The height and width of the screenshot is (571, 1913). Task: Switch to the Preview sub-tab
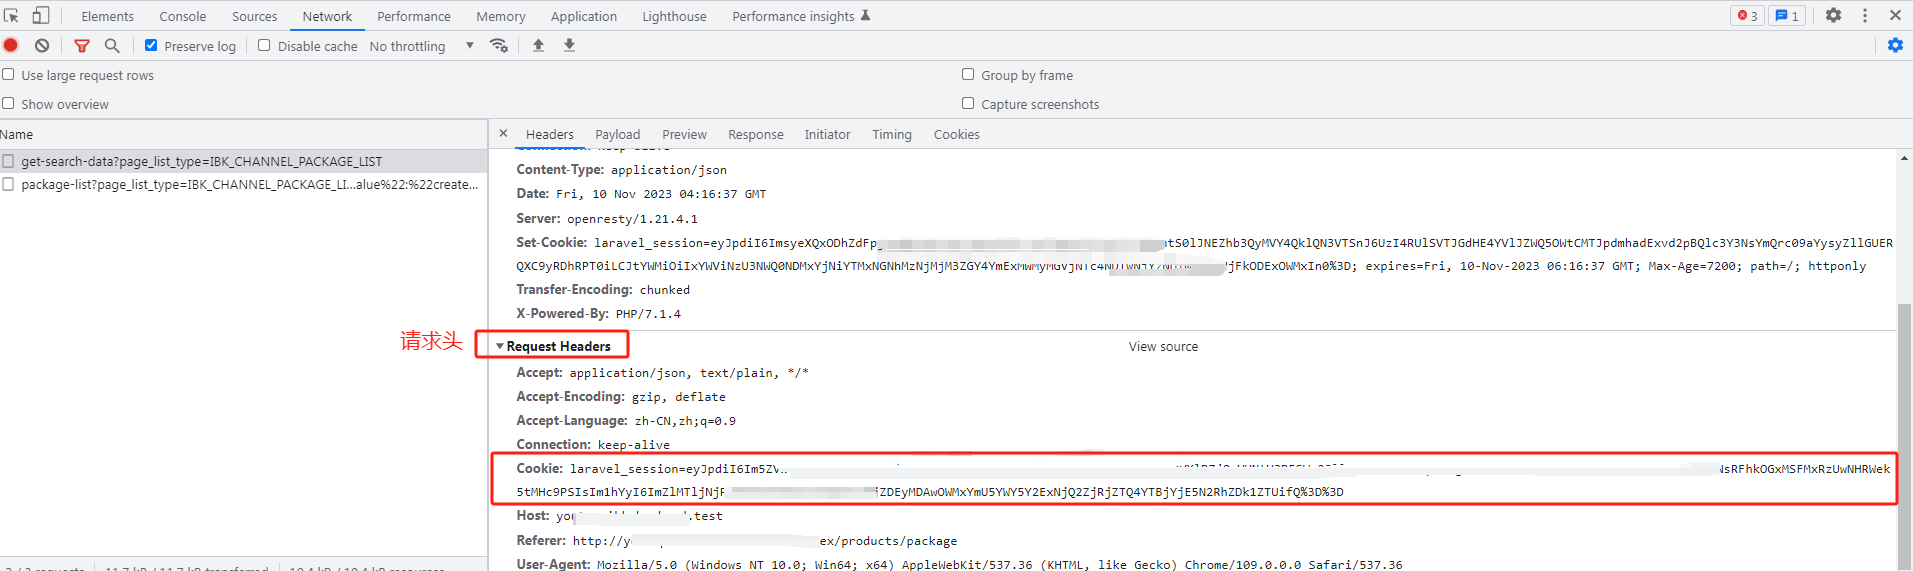click(684, 134)
